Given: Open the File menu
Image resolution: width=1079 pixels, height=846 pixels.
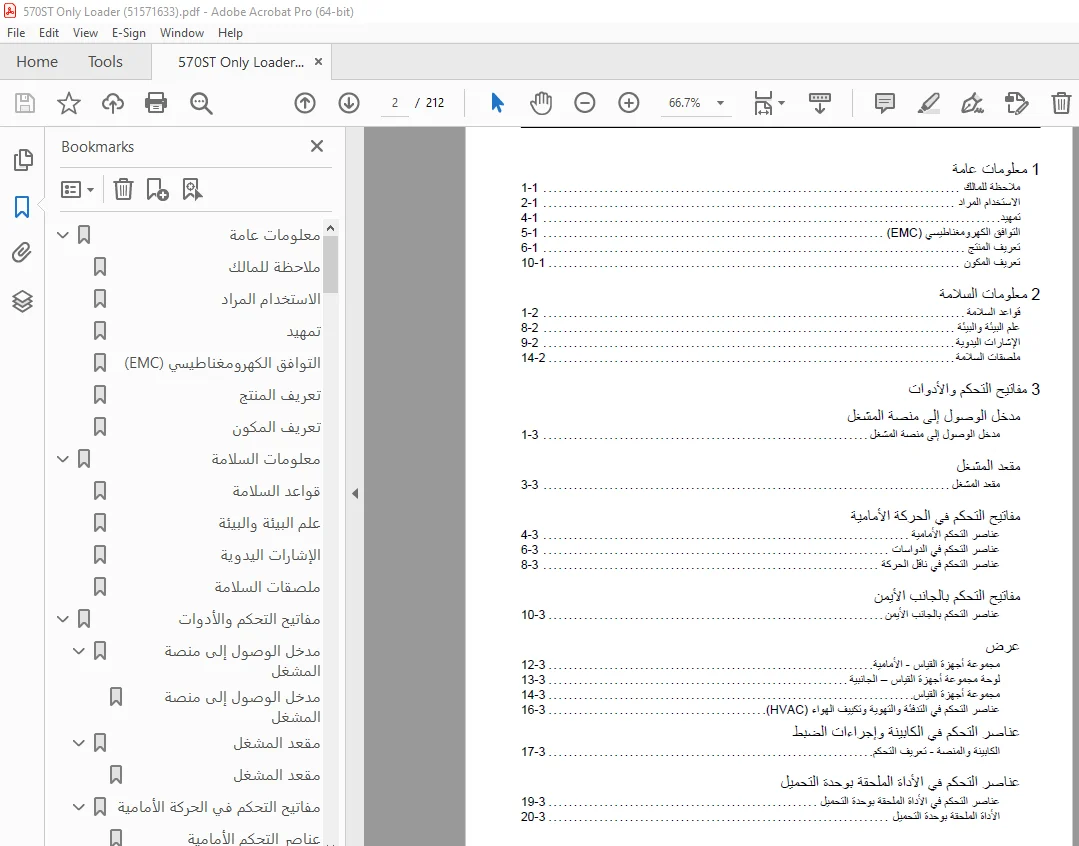Looking at the screenshot, I should tap(16, 32).
